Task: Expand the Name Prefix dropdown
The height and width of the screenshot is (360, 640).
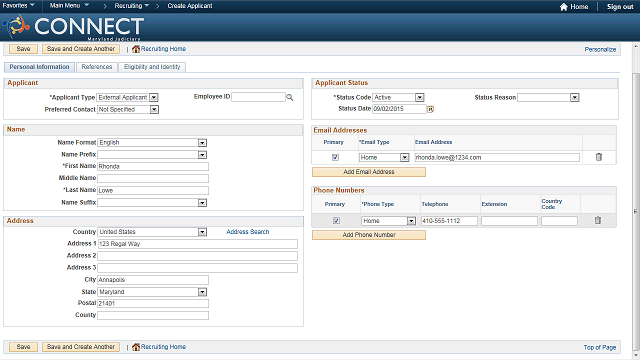Action: pos(202,155)
